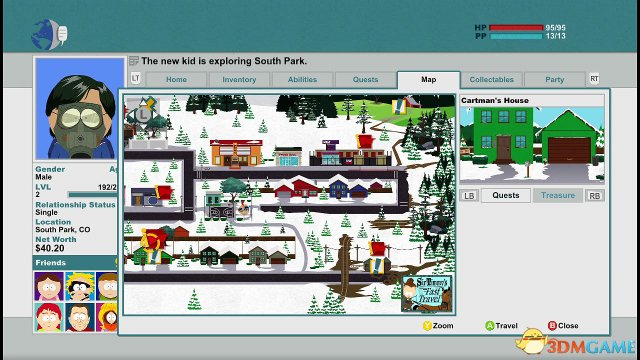Switch to the Inventory tab

point(239,80)
